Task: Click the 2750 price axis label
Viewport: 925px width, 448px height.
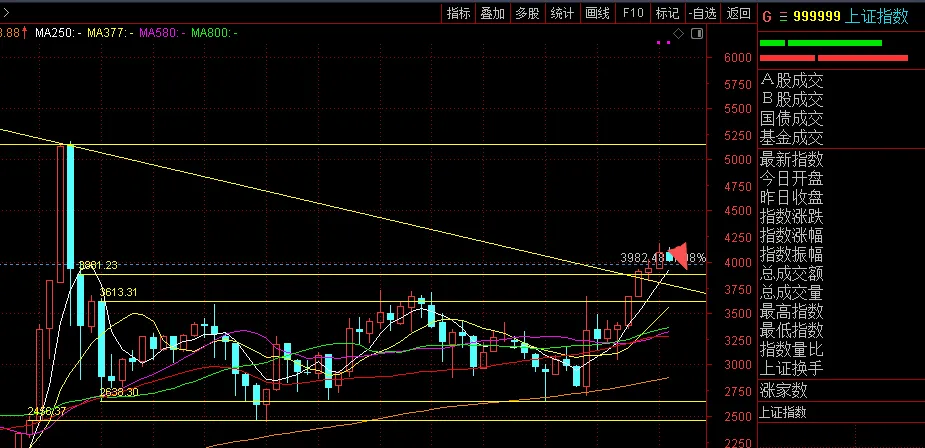Action: (737, 391)
